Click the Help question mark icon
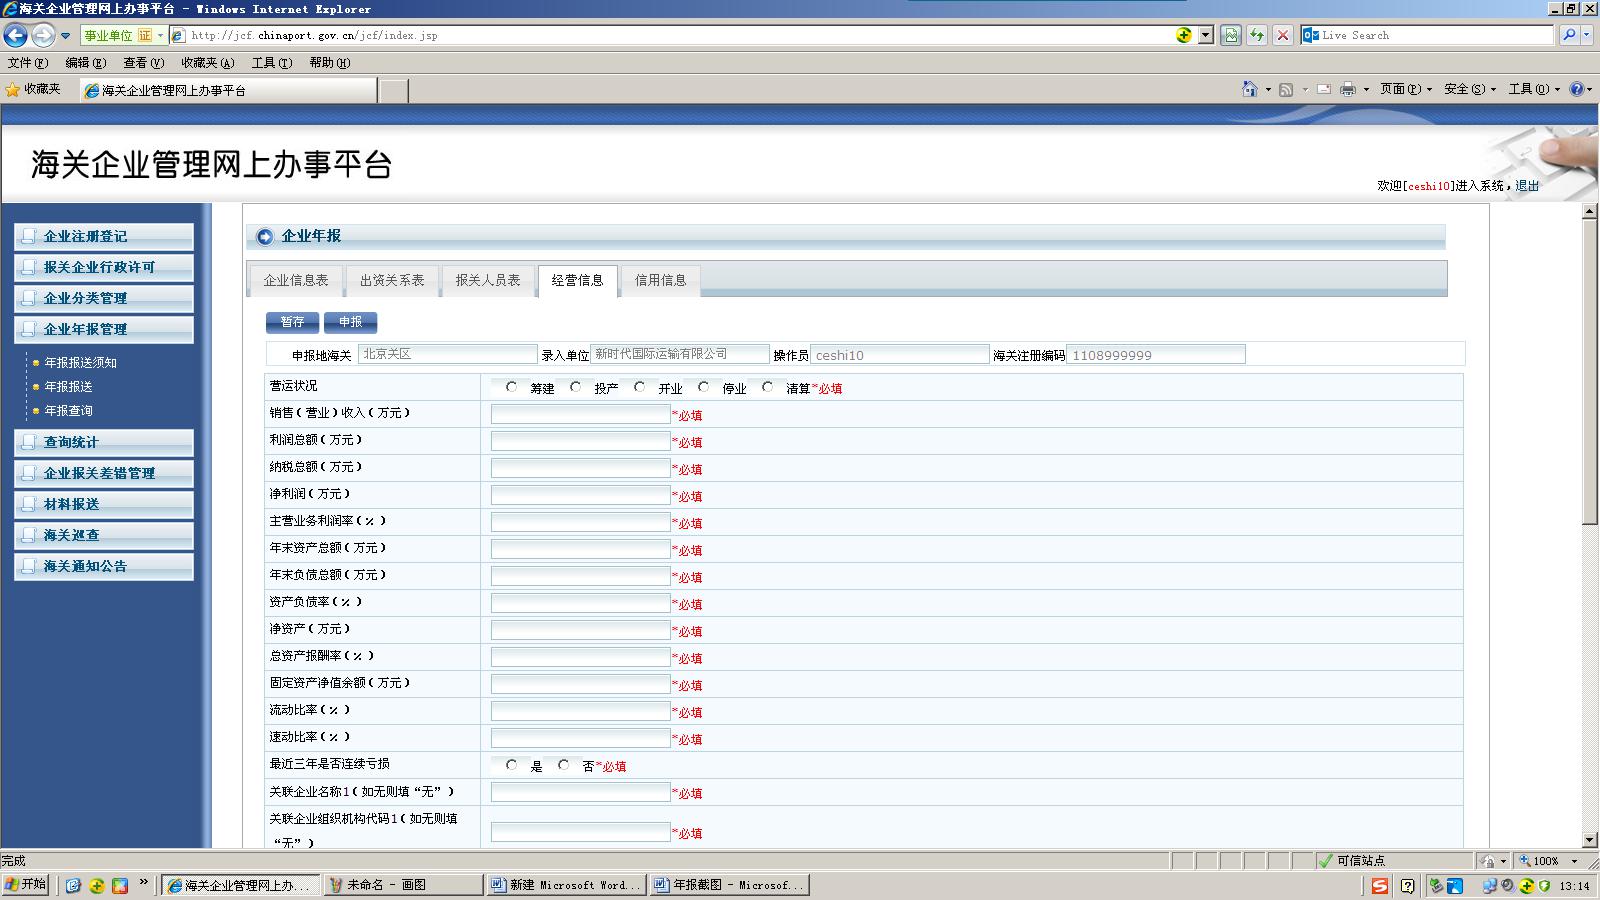Image resolution: width=1600 pixels, height=900 pixels. (x=1576, y=89)
